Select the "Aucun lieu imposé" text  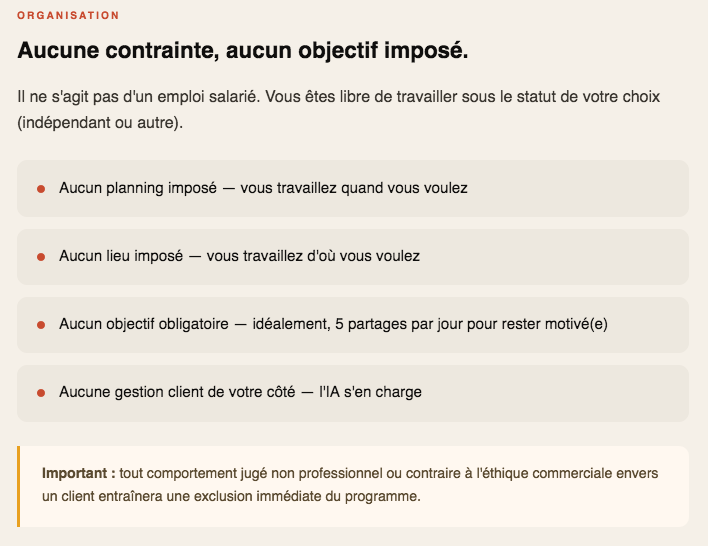point(121,256)
